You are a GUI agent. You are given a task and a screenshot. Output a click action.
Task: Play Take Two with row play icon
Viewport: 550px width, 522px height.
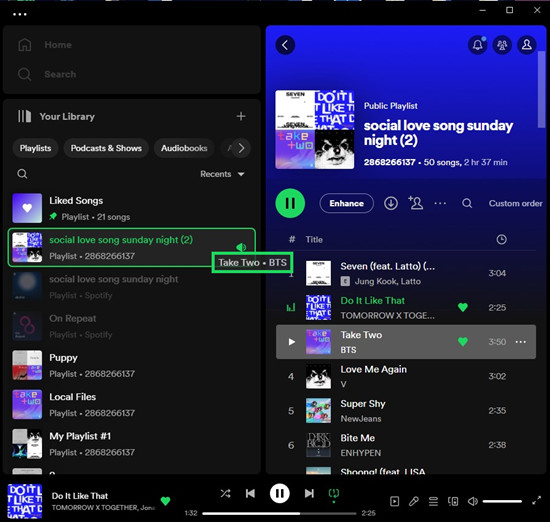click(x=291, y=342)
